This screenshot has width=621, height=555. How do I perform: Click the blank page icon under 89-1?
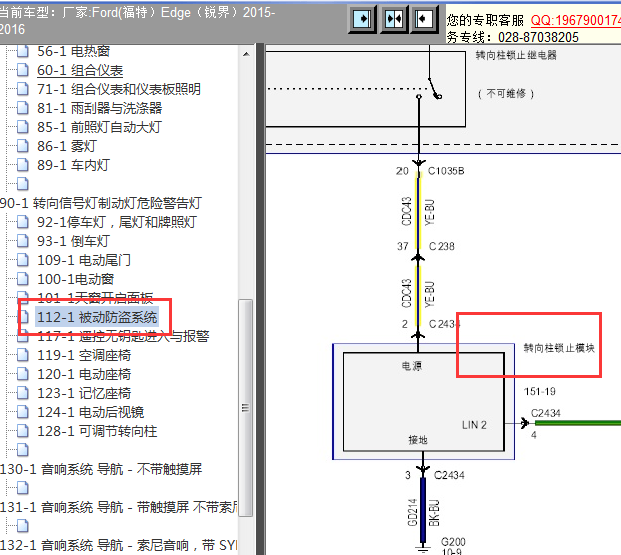(23, 184)
